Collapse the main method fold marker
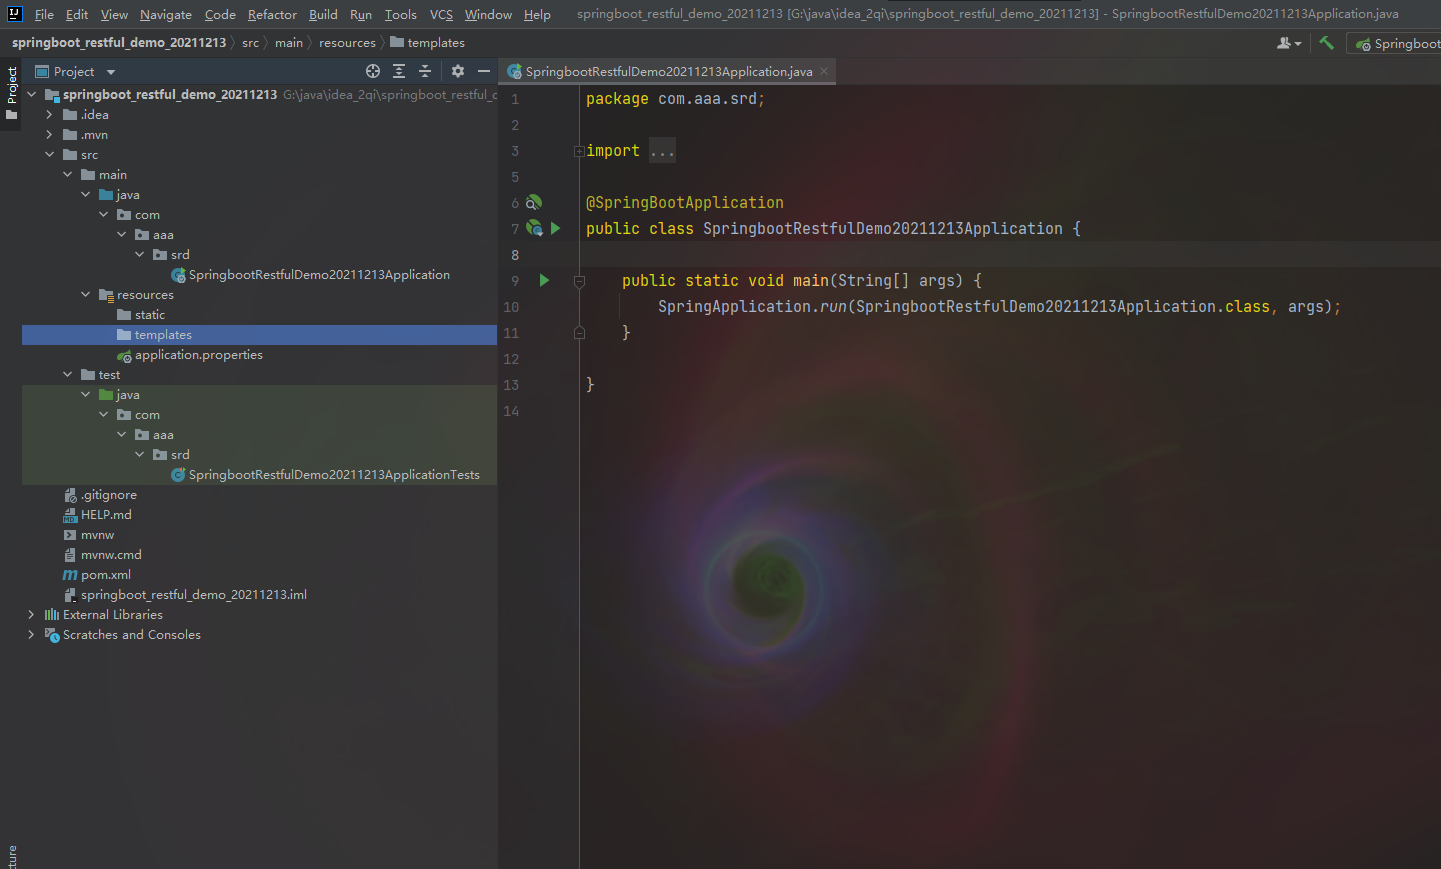Screen dimensions: 1441x869 pos(579,281)
